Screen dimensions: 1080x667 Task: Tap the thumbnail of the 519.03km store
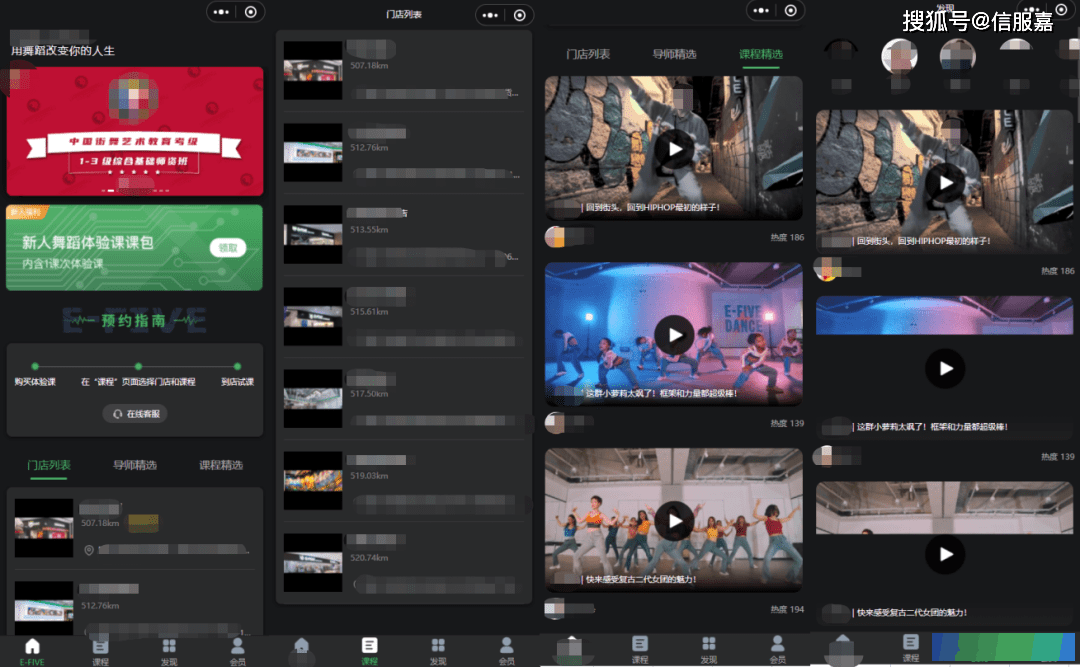[x=313, y=480]
